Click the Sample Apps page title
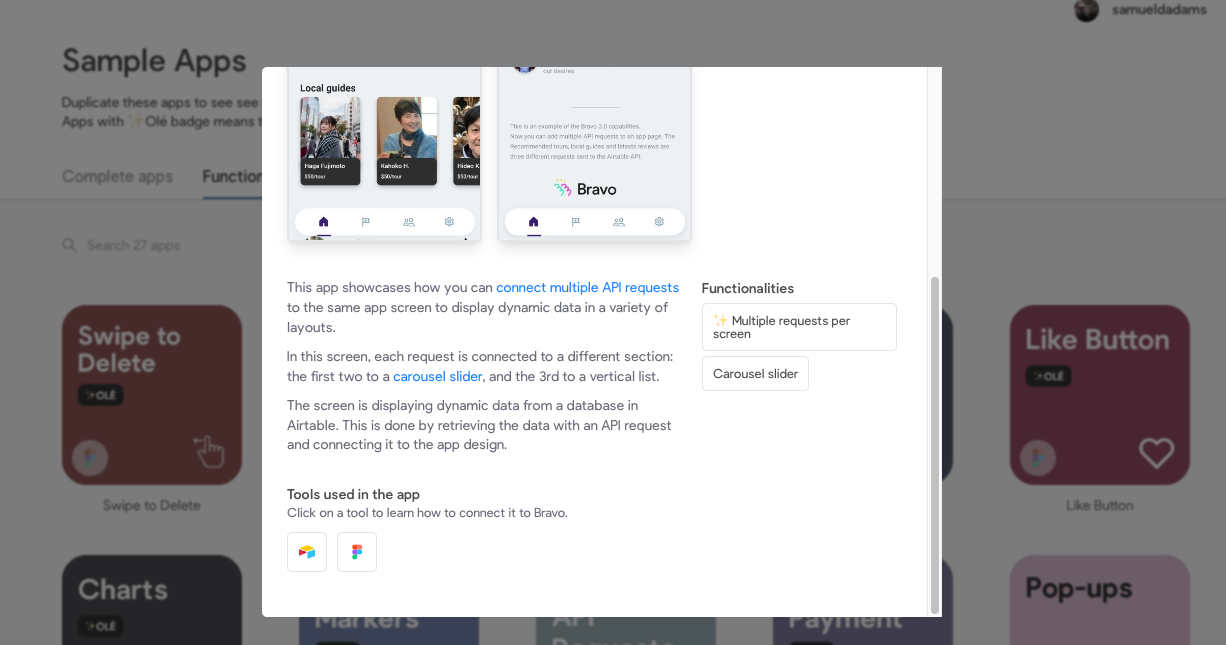Screen dimensions: 1226x645 pos(154,61)
